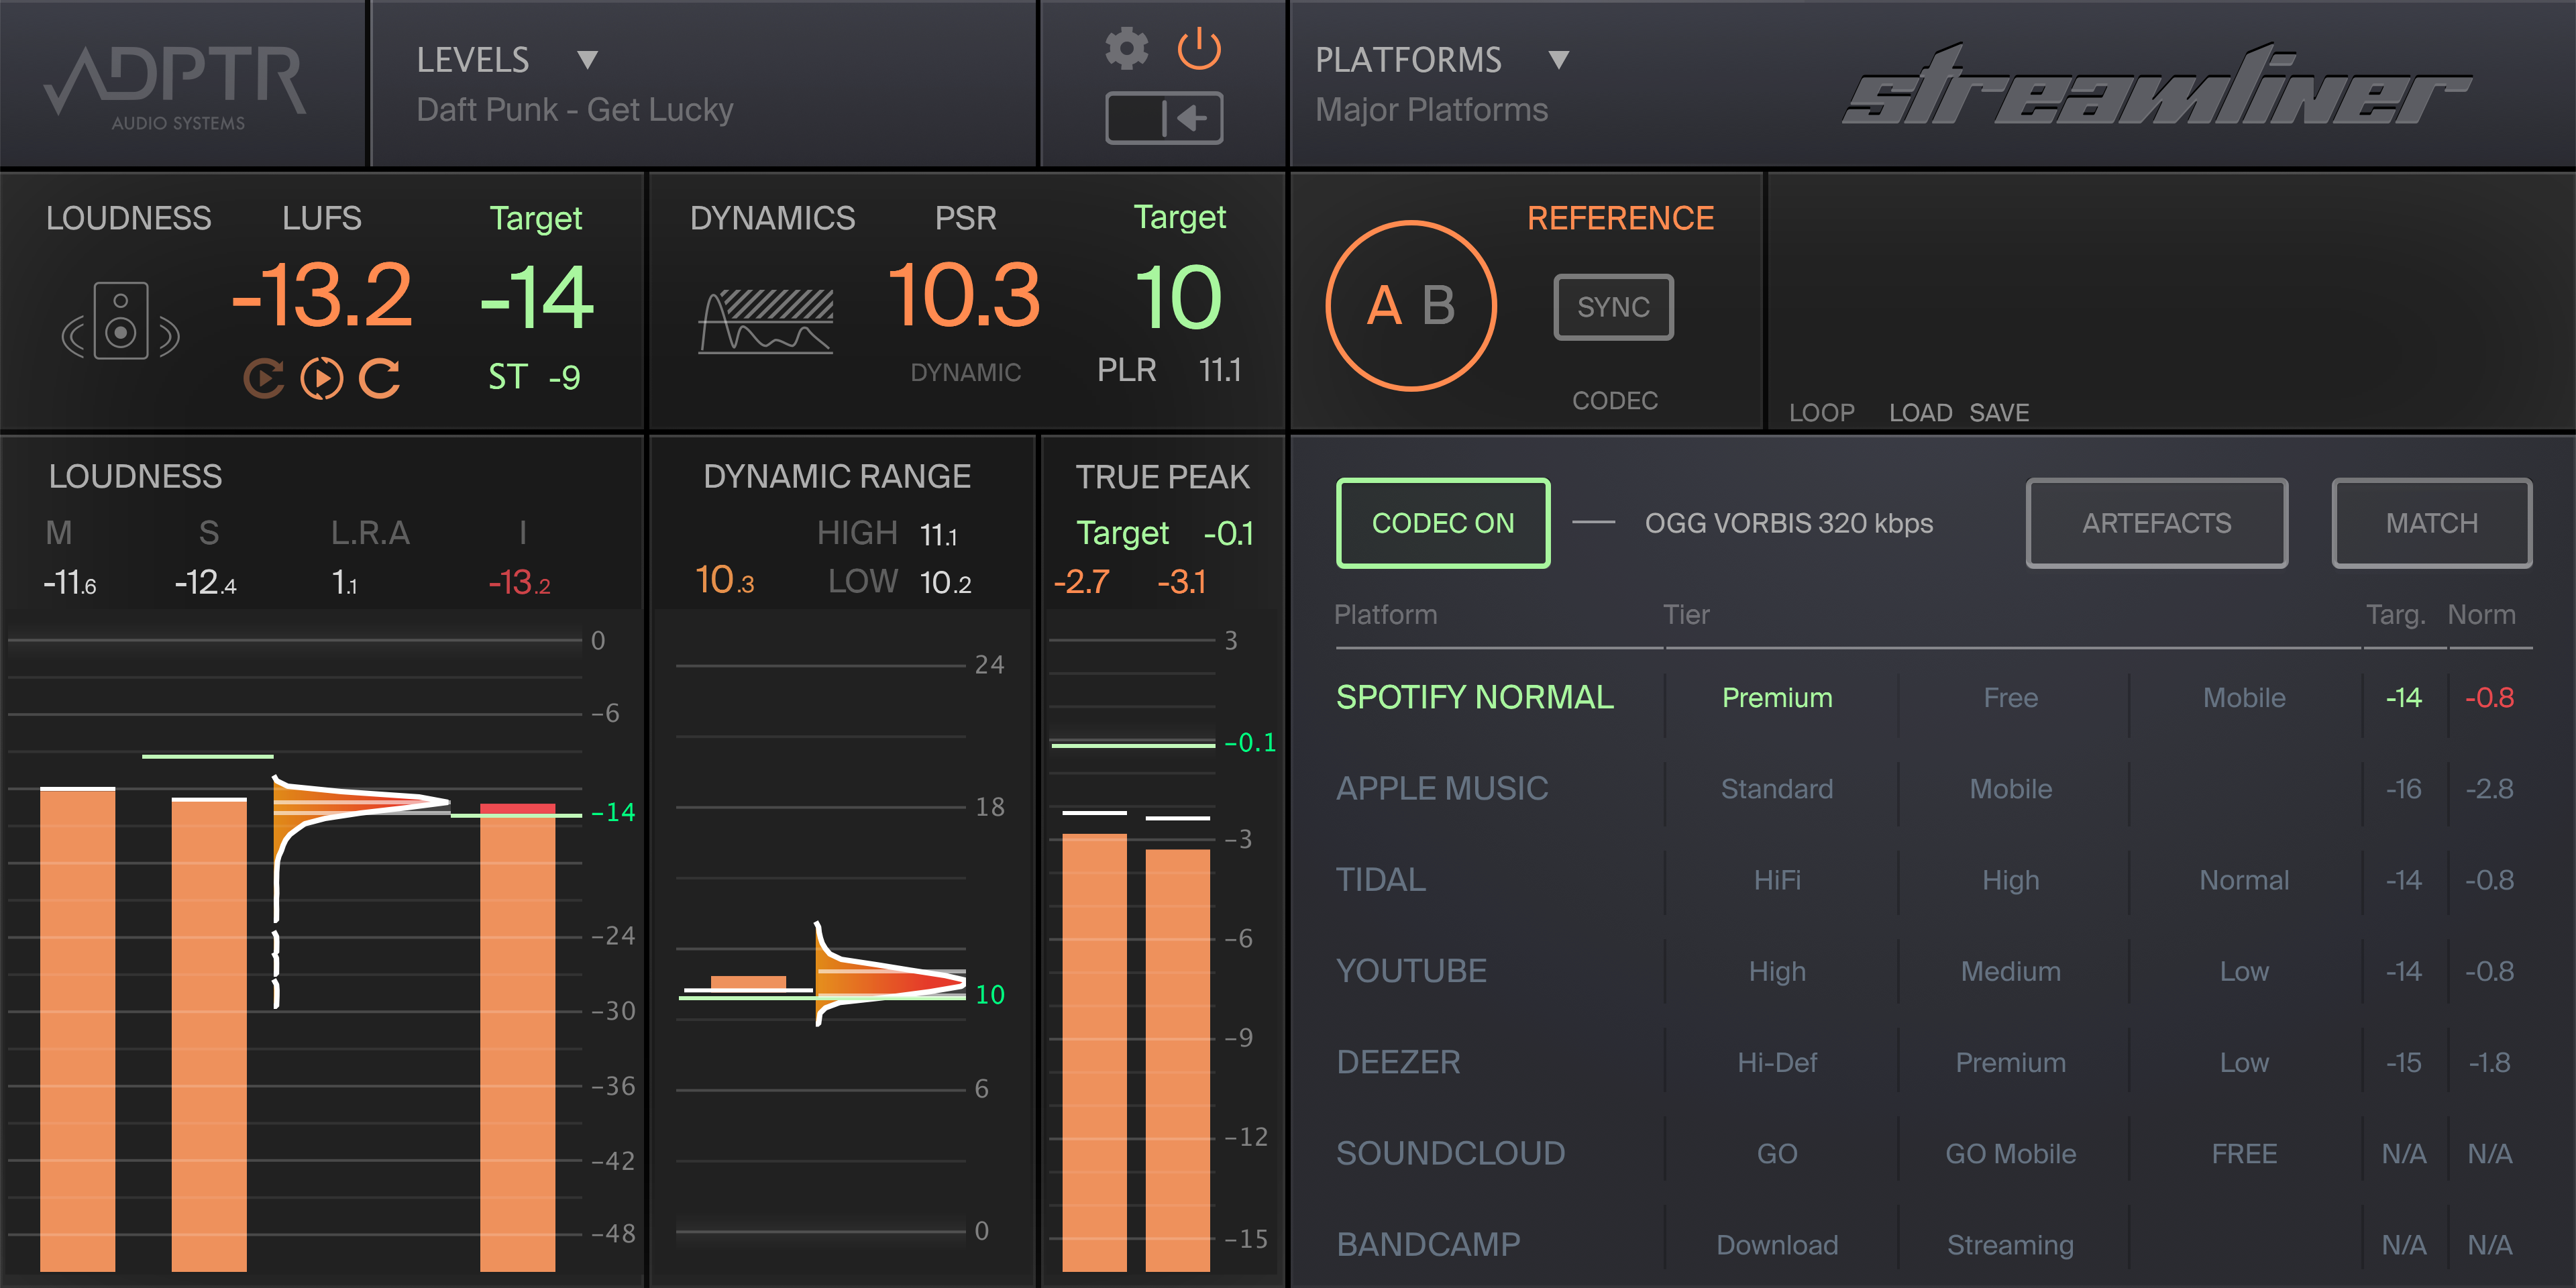Screen dimensions: 2576x1288
Task: Flip the input/output monitoring switch below the gear
Action: tap(1164, 118)
